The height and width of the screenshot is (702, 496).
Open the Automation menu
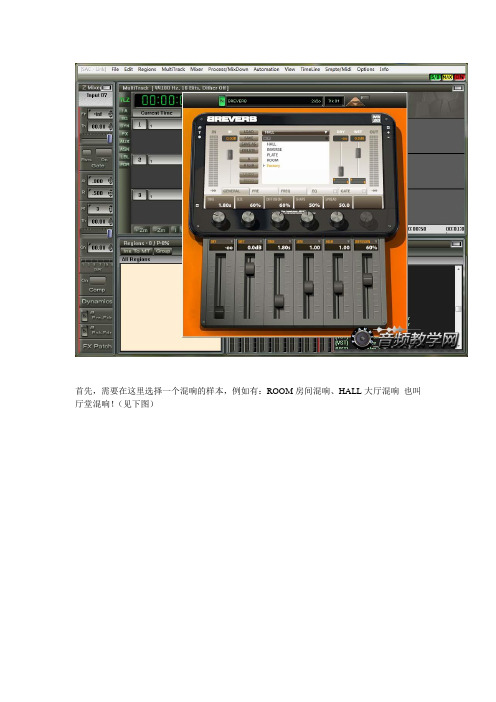[266, 69]
